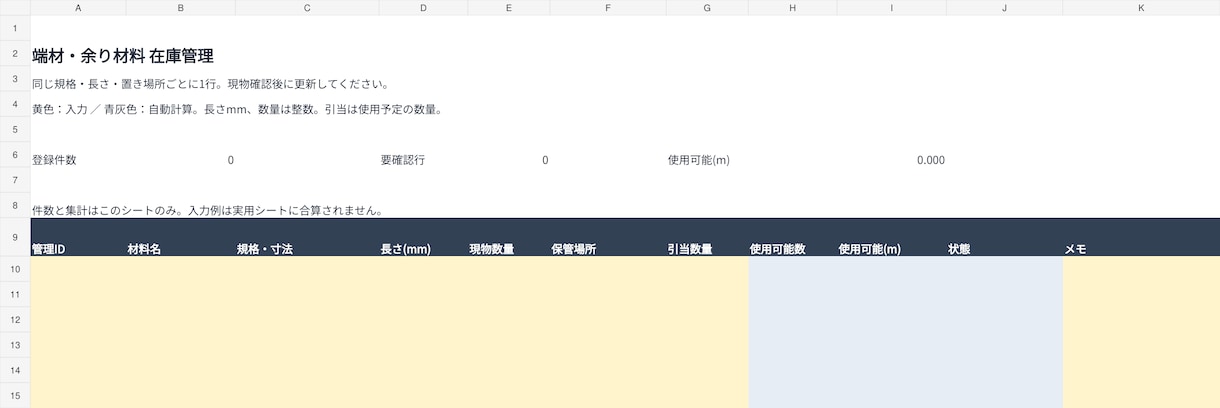Select column H header

click(x=792, y=7)
